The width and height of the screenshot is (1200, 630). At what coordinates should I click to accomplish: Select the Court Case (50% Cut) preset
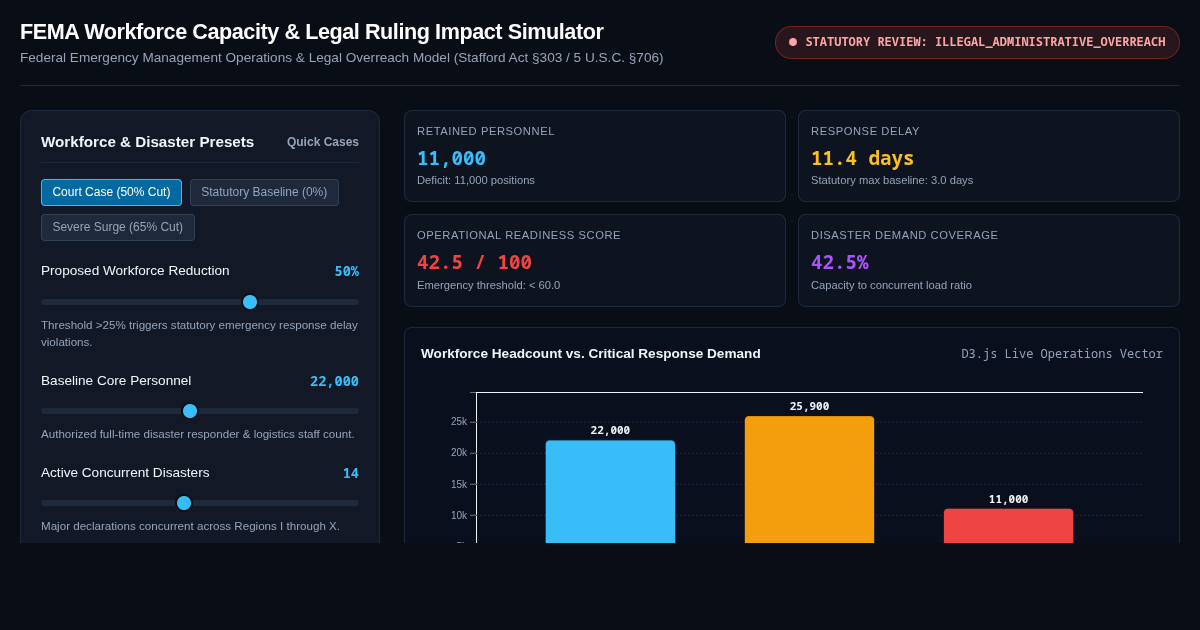(111, 192)
